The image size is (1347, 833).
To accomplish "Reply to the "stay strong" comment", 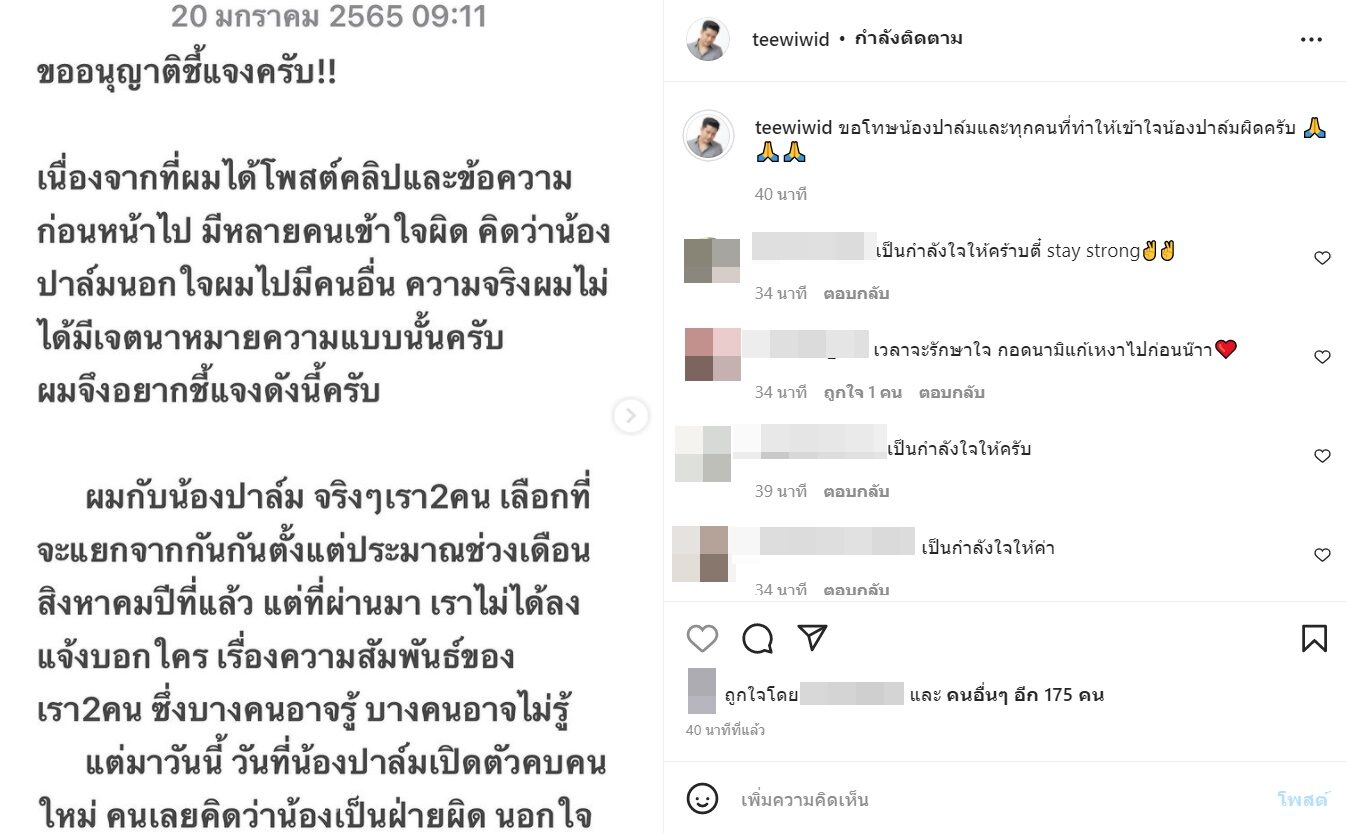I will click(856, 294).
